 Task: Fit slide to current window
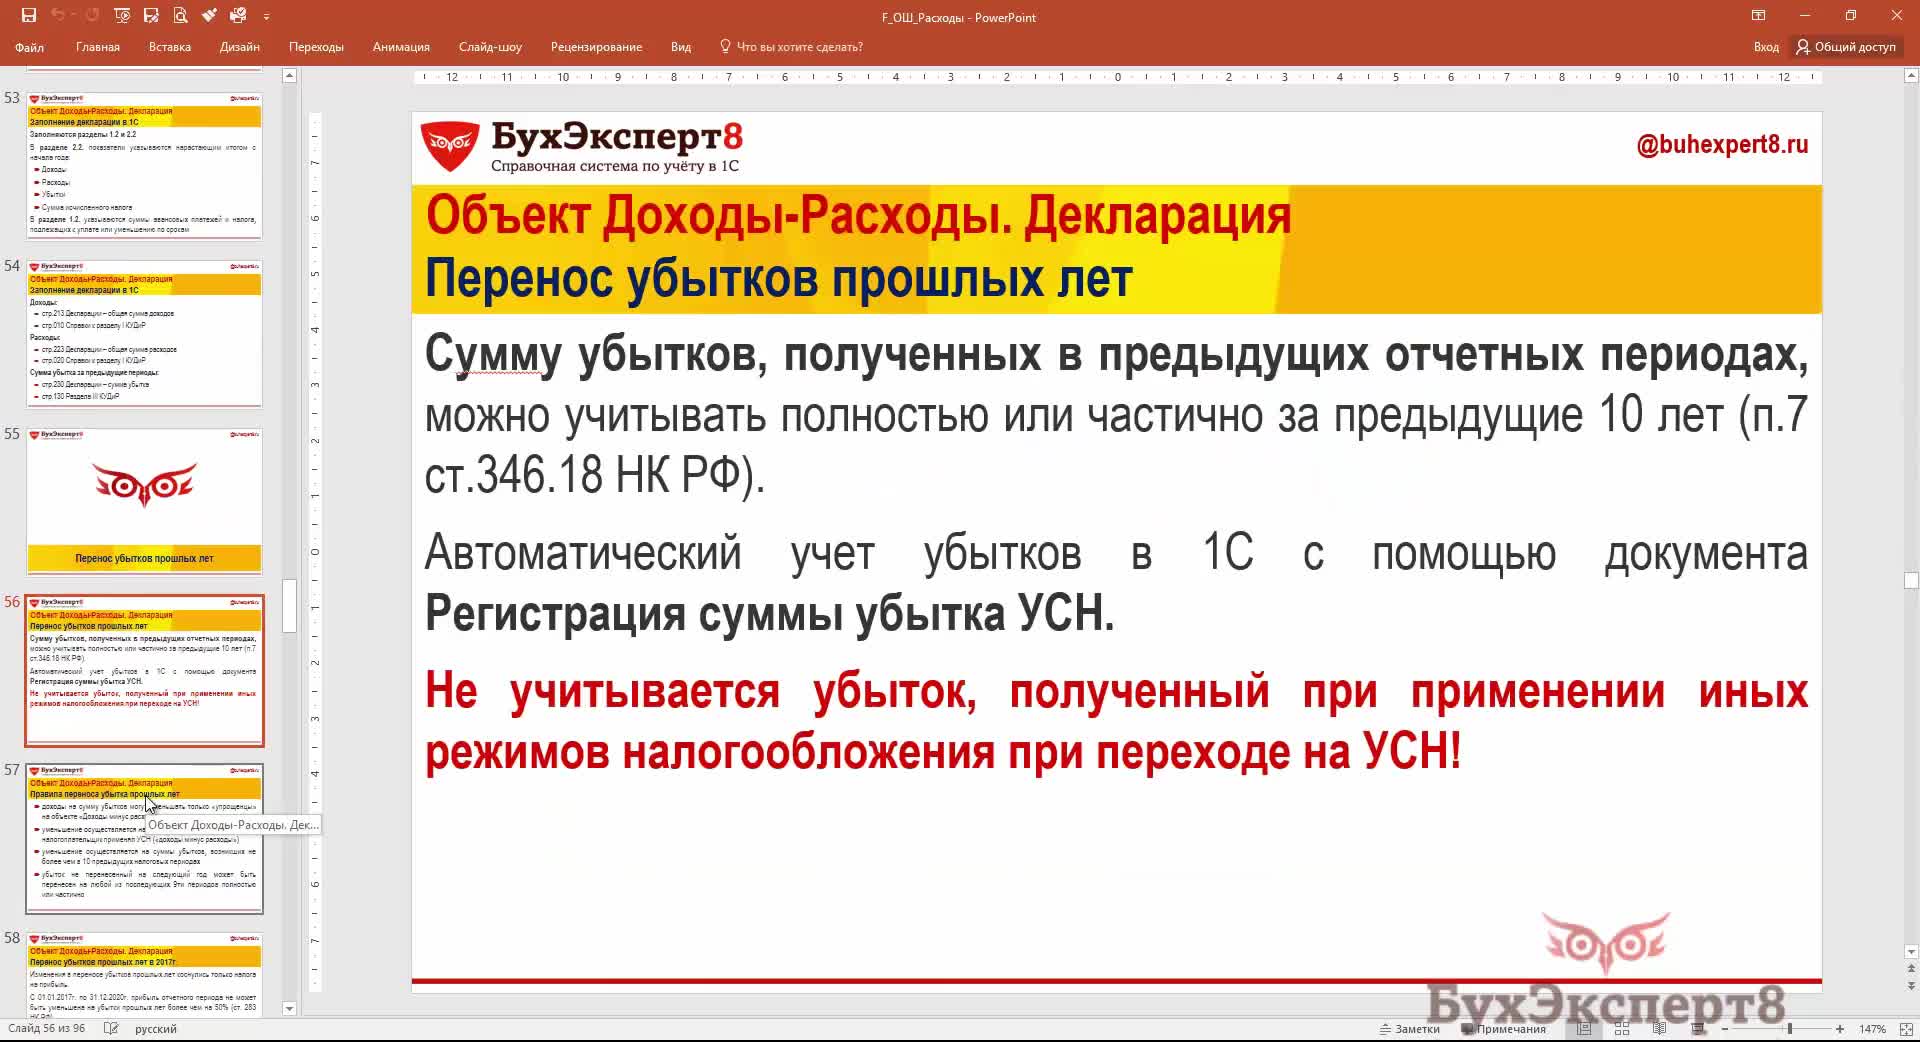pos(1902,1028)
